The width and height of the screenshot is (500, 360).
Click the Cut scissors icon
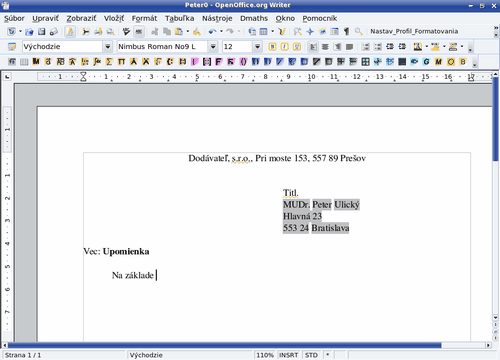[x=155, y=32]
